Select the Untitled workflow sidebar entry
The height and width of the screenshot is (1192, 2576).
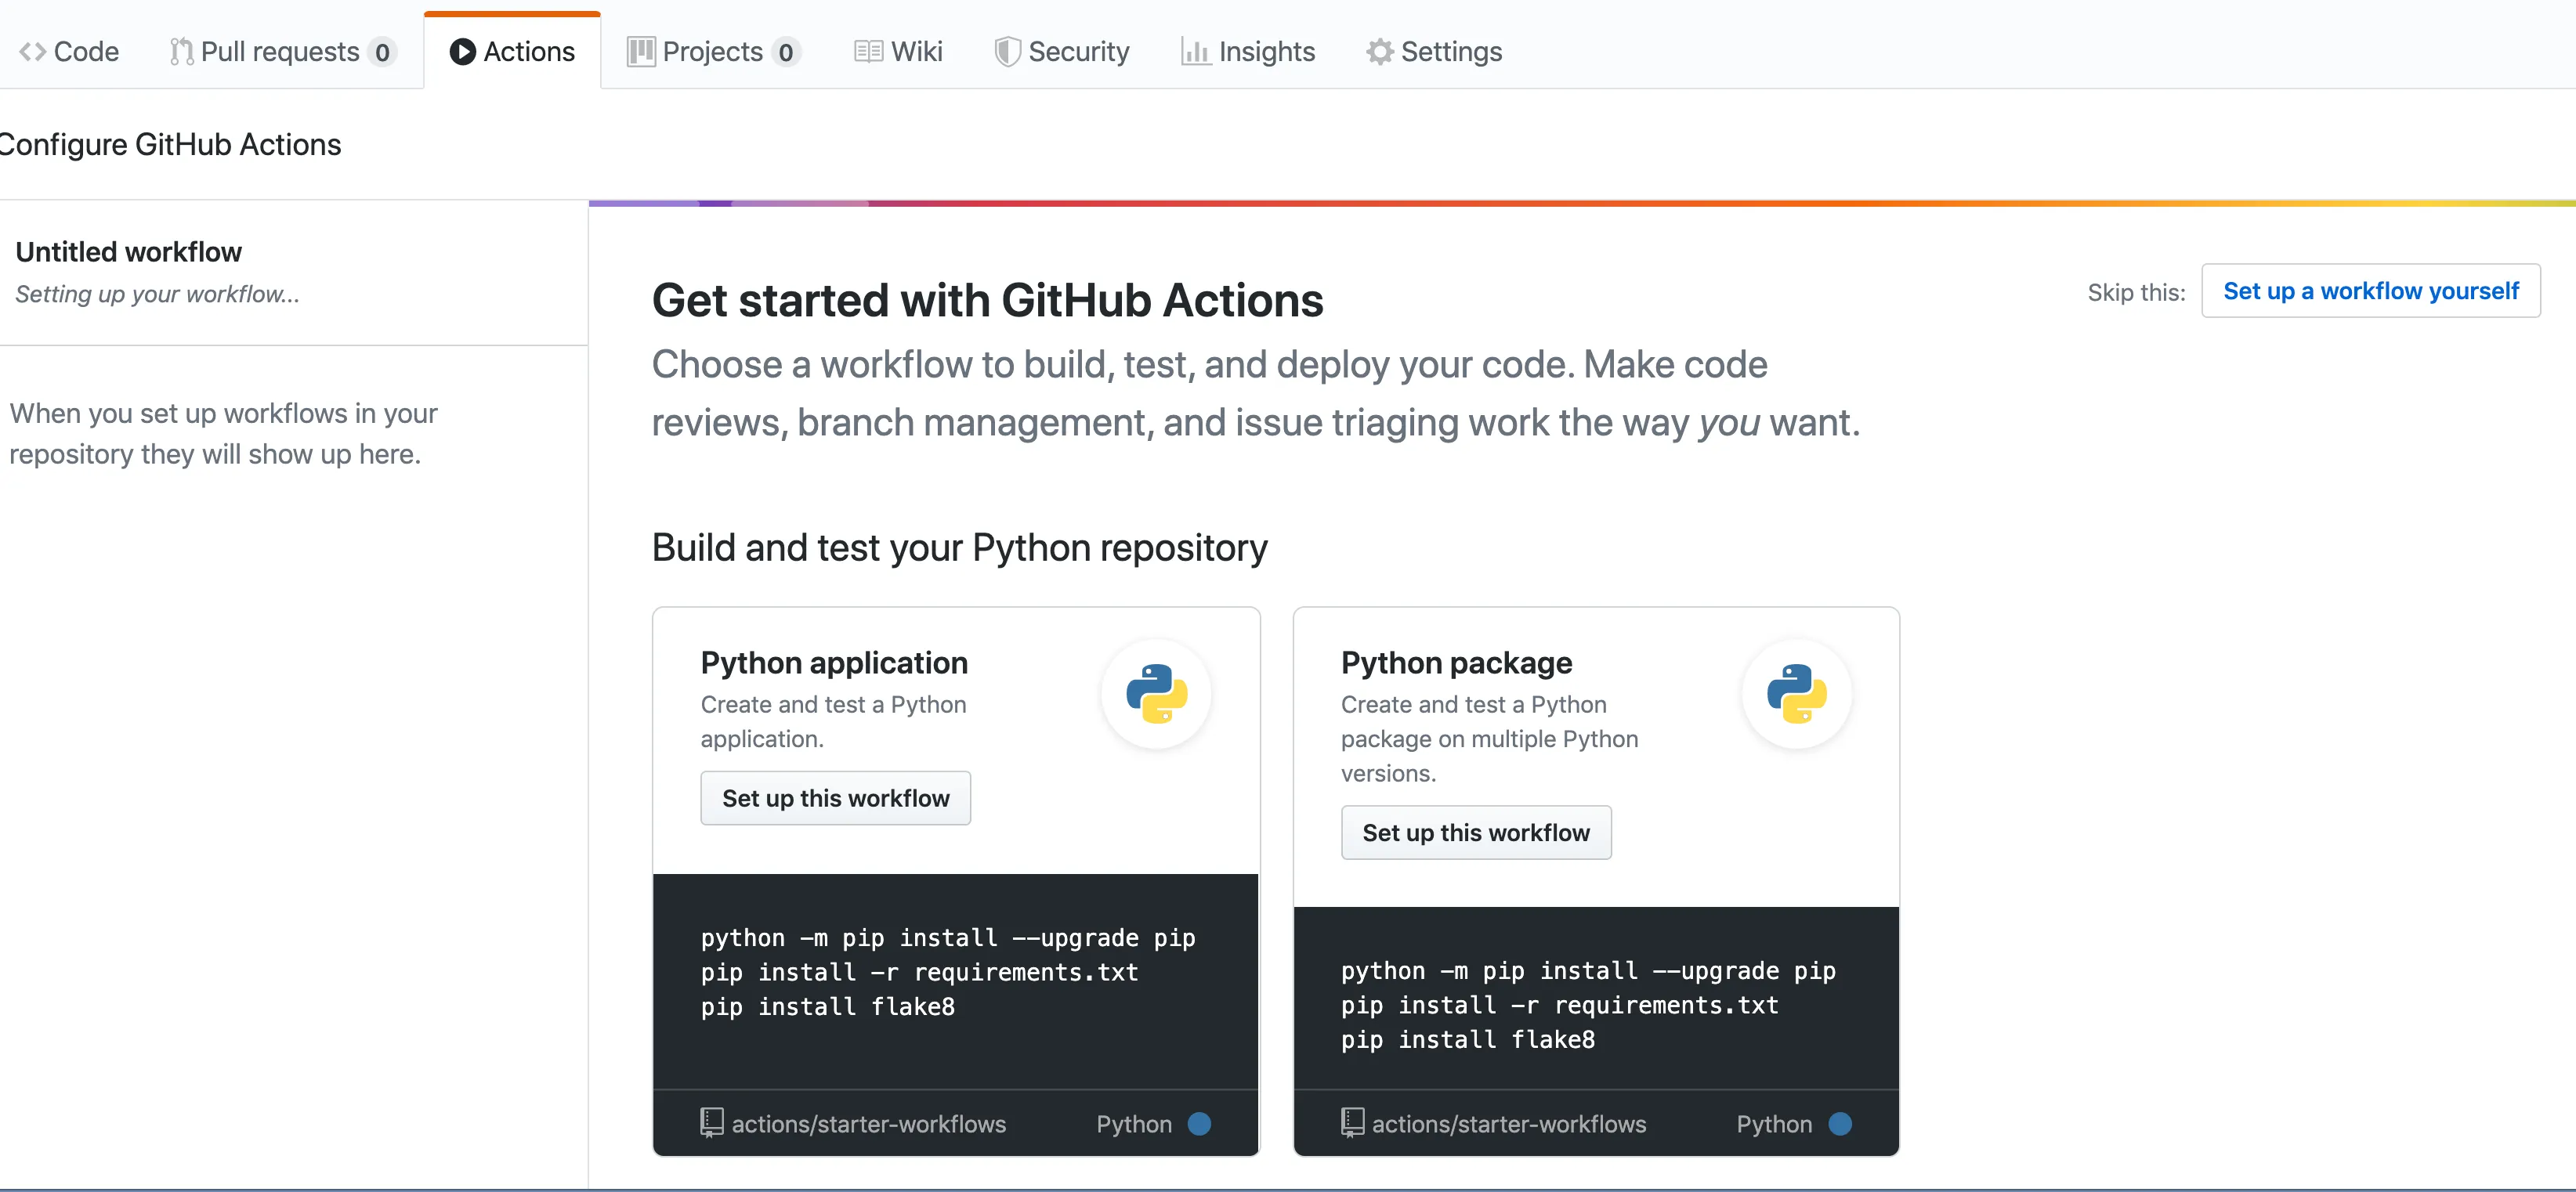coord(294,272)
